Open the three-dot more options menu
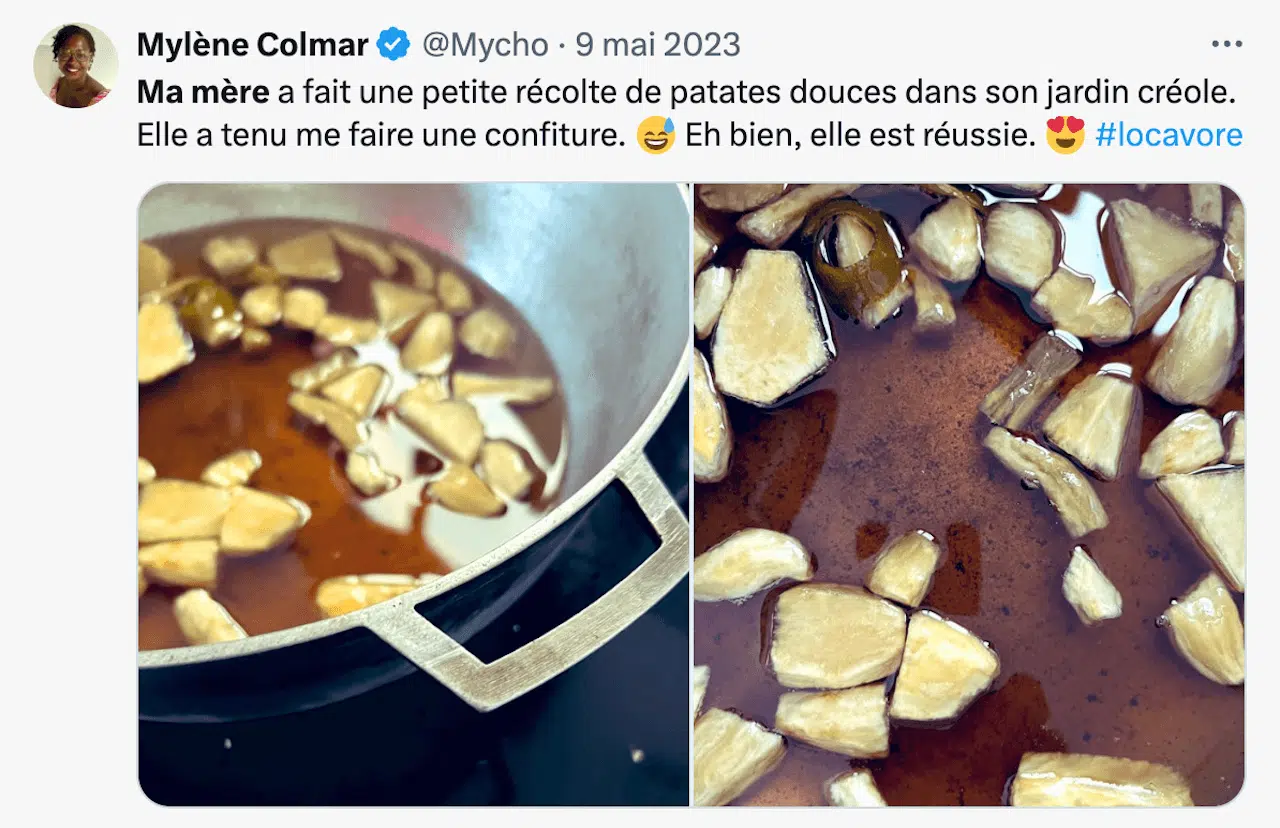 pyautogui.click(x=1226, y=45)
